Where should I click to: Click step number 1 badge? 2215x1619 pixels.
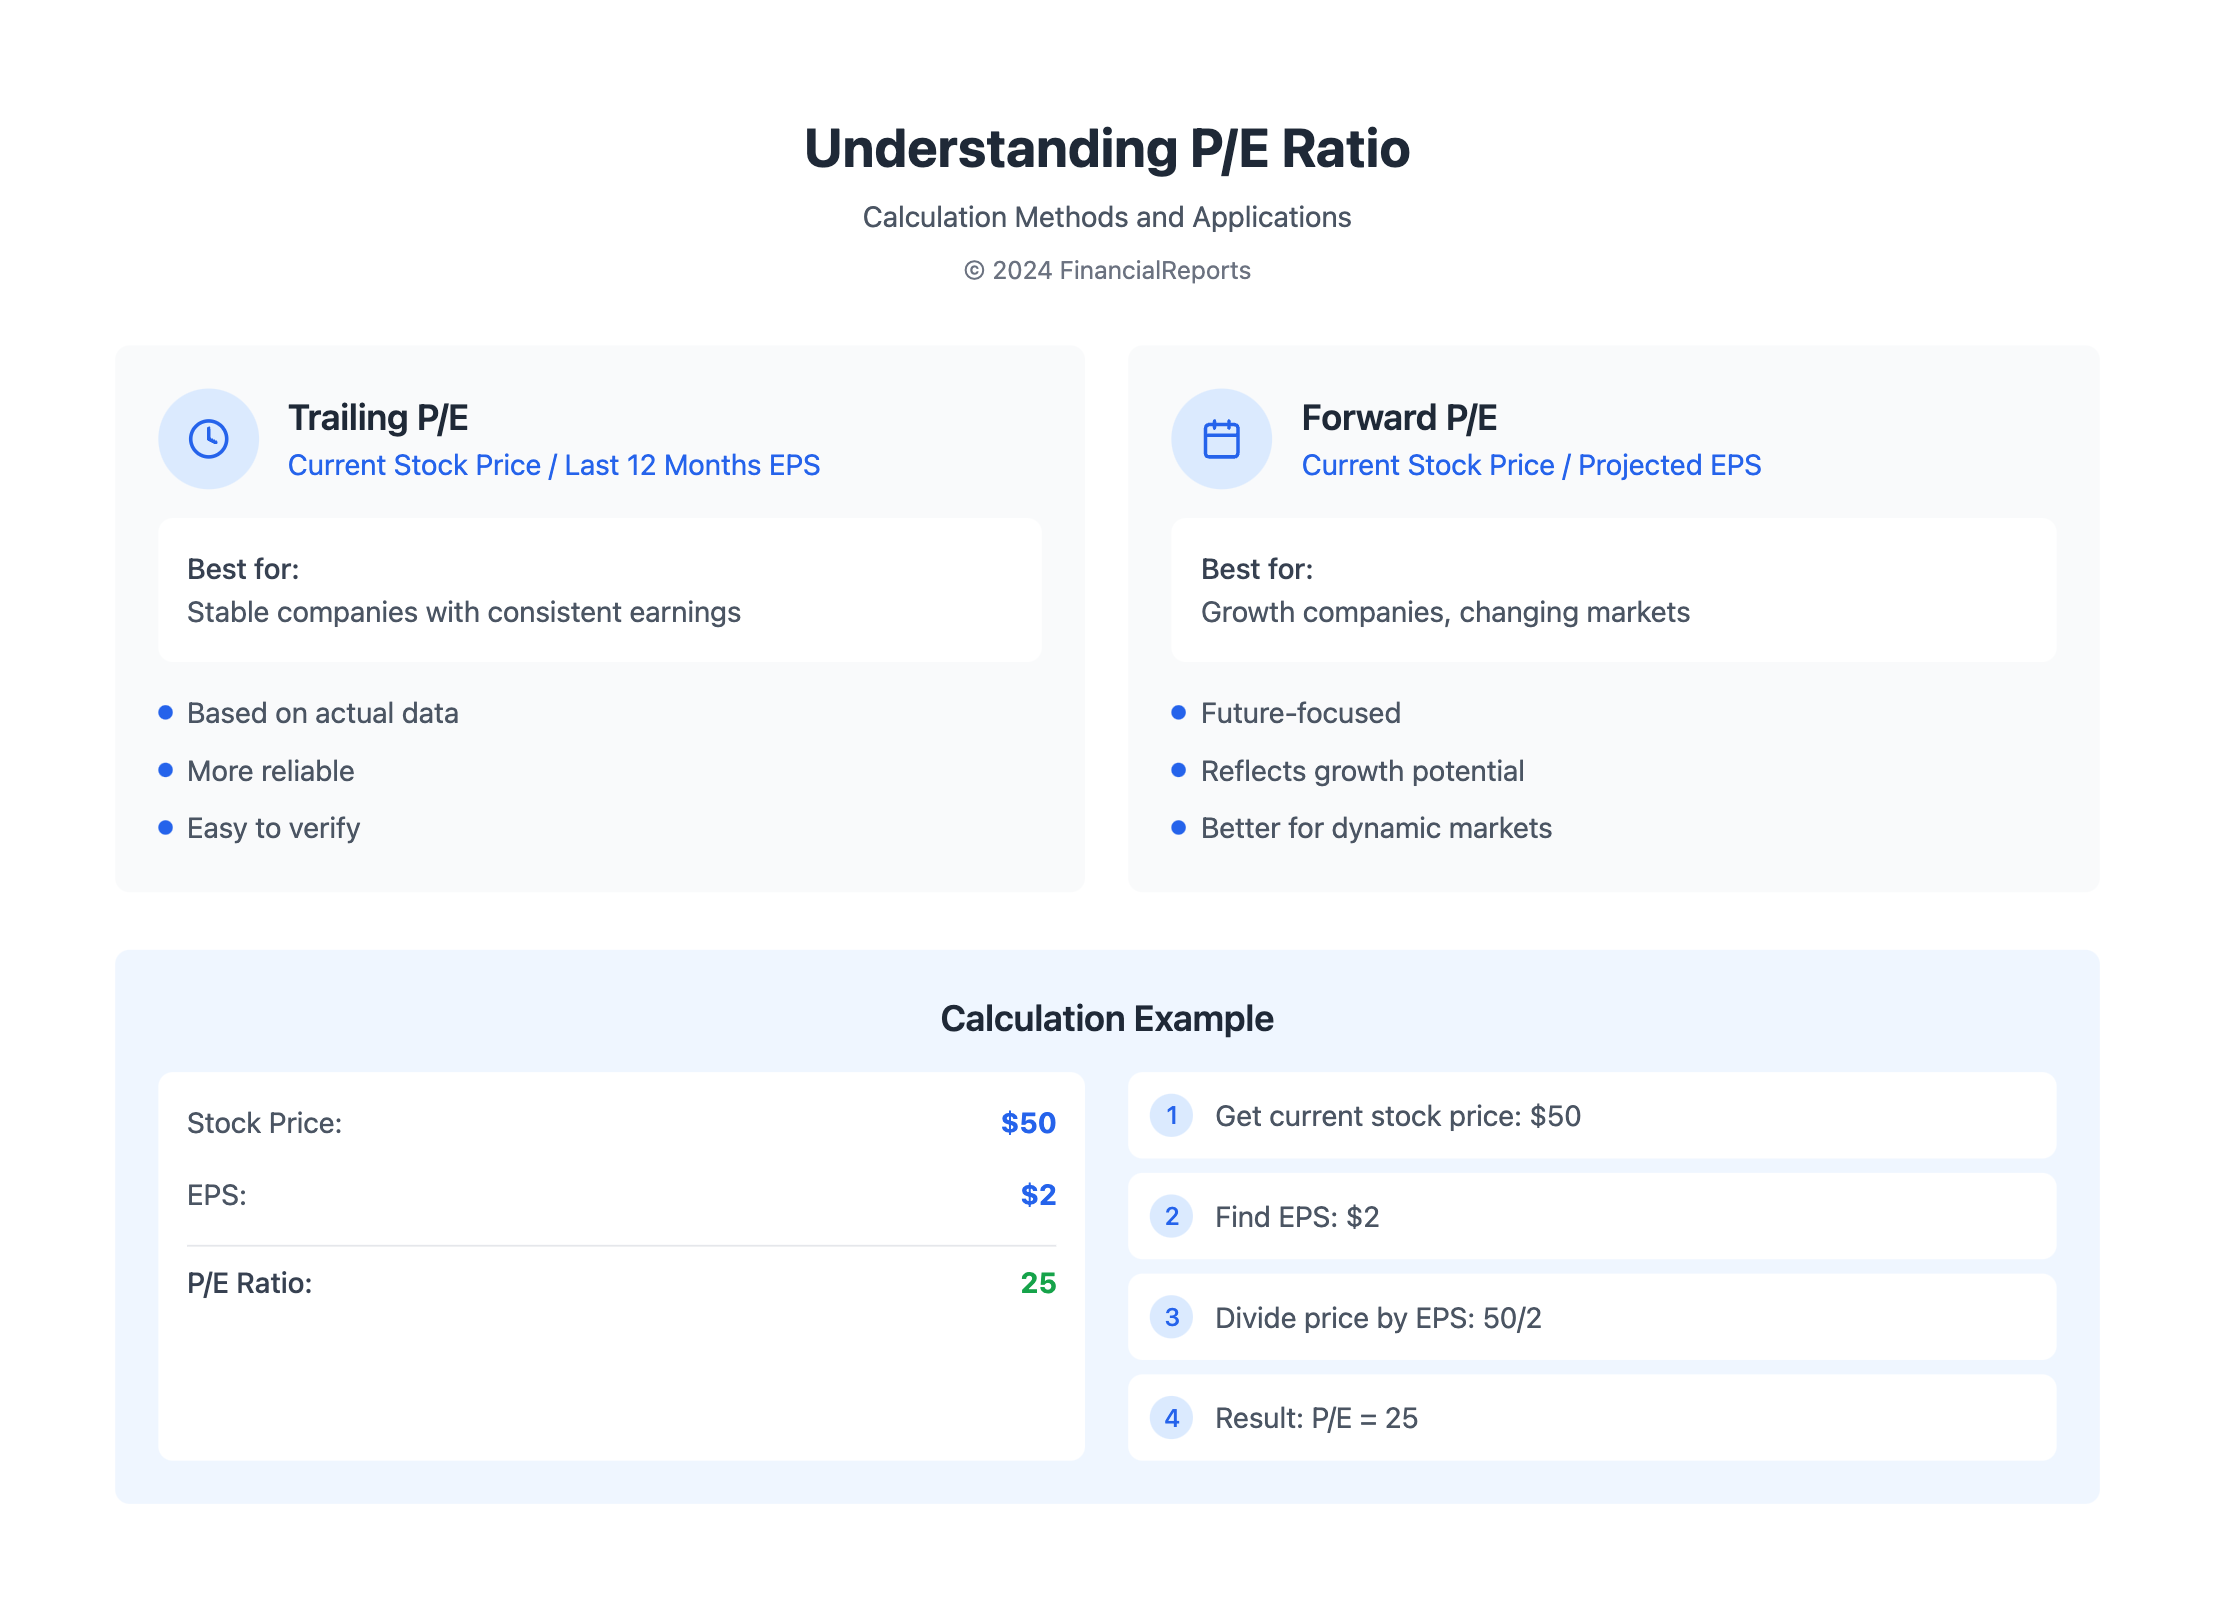pyautogui.click(x=1171, y=1116)
